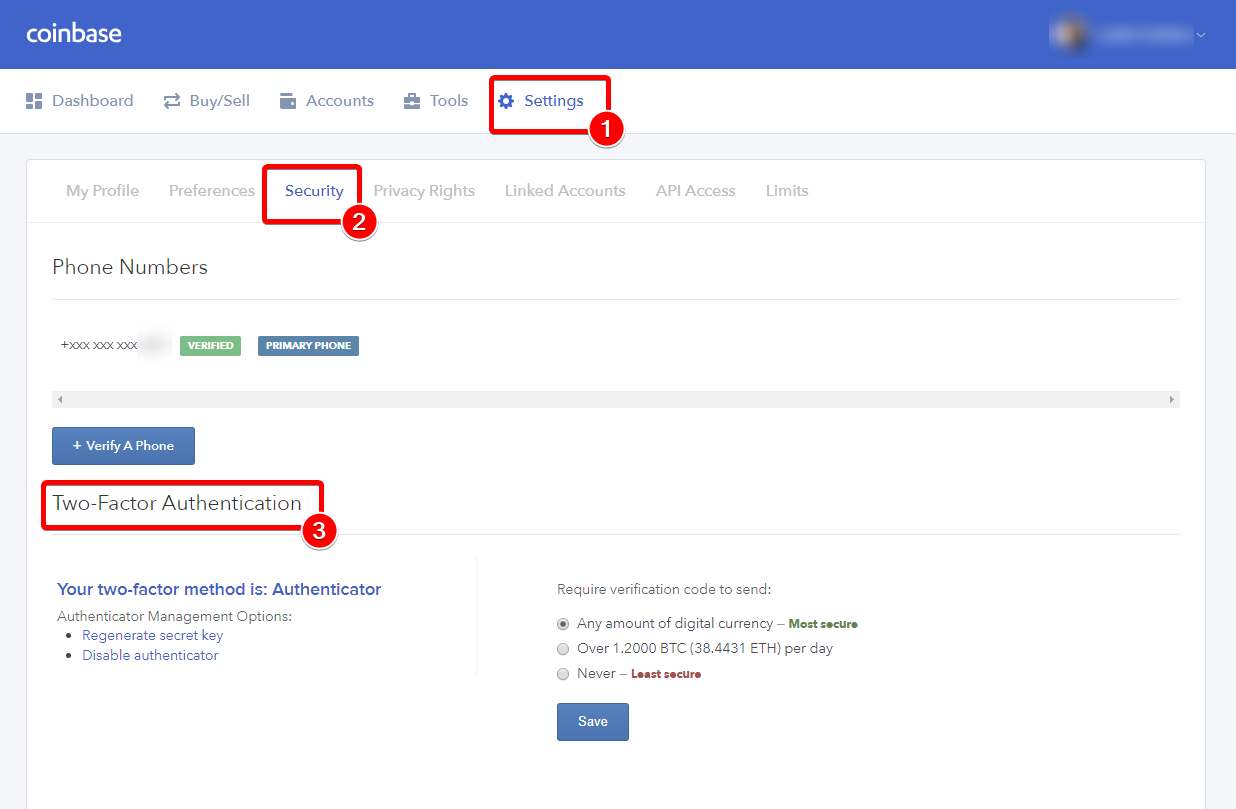Screen dimensions: 1236x809
Task: Switch to the Security tab
Action: (314, 191)
